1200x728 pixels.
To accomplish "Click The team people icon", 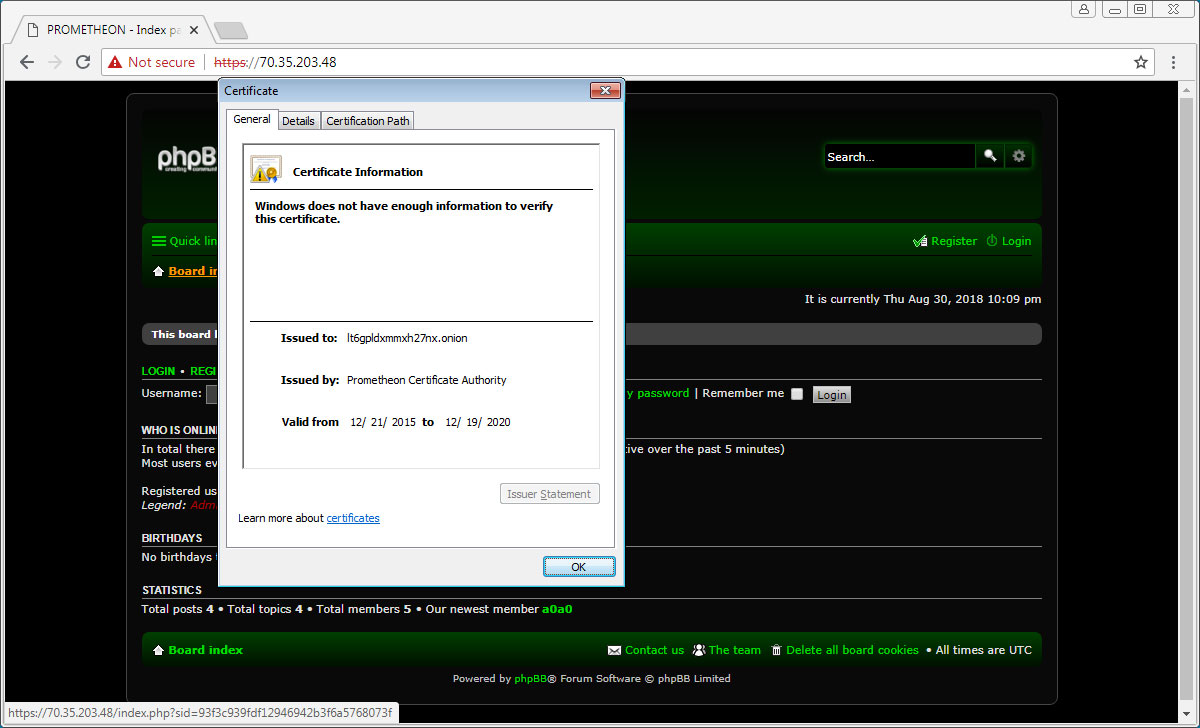I will [699, 650].
